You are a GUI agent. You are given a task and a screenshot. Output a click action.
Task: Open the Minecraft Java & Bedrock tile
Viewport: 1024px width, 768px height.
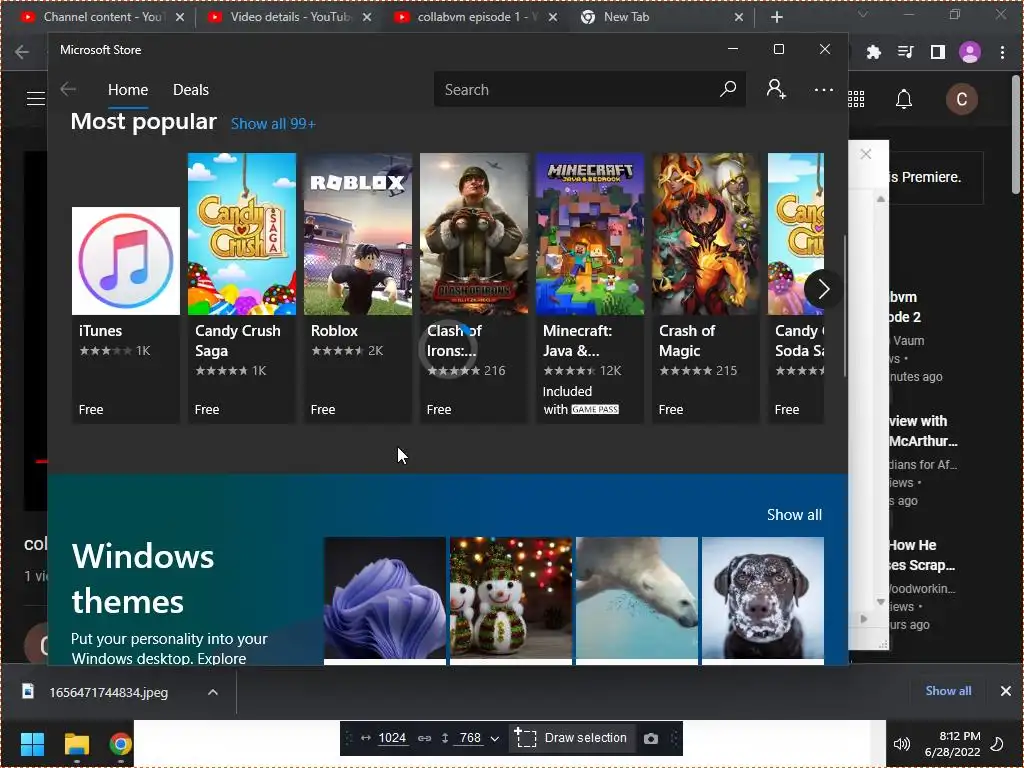coord(590,288)
